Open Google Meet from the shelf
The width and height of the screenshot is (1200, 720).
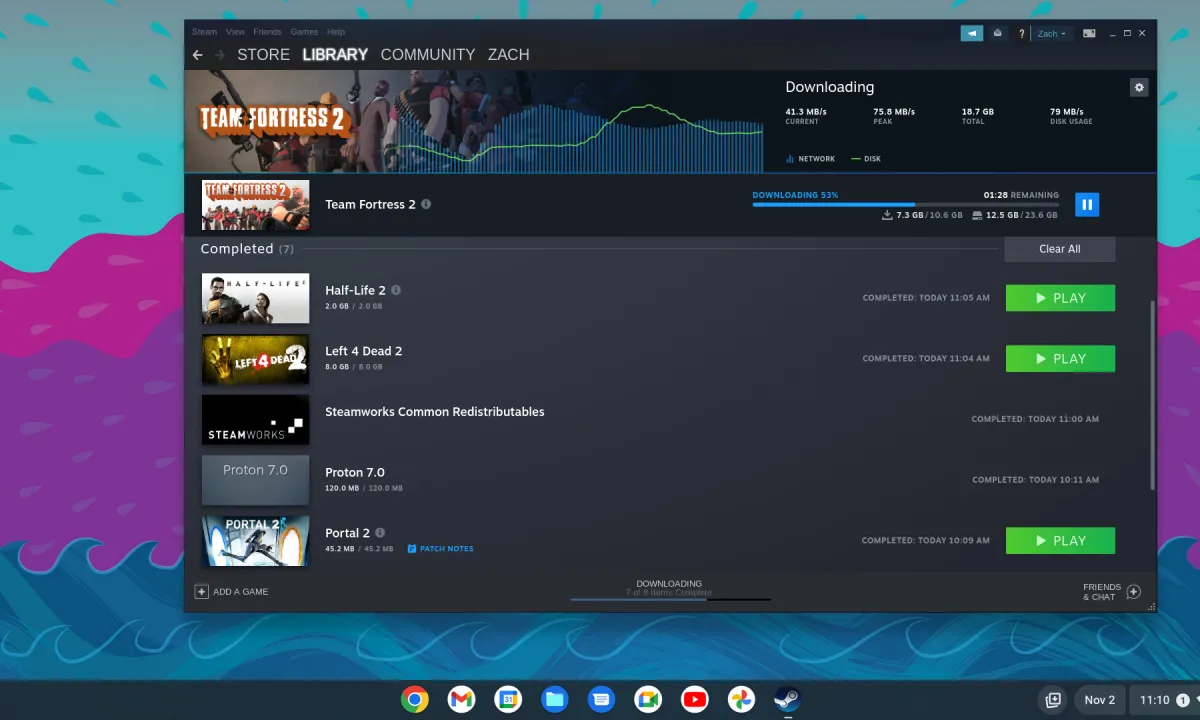point(648,699)
